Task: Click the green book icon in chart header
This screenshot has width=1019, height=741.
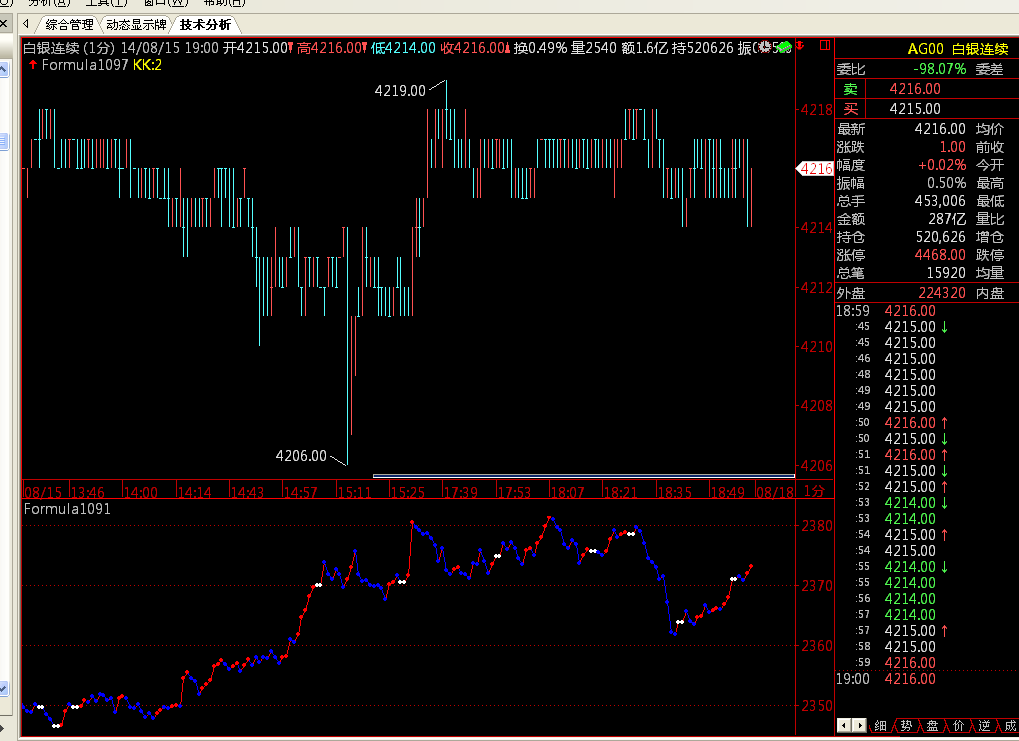Action: [784, 46]
